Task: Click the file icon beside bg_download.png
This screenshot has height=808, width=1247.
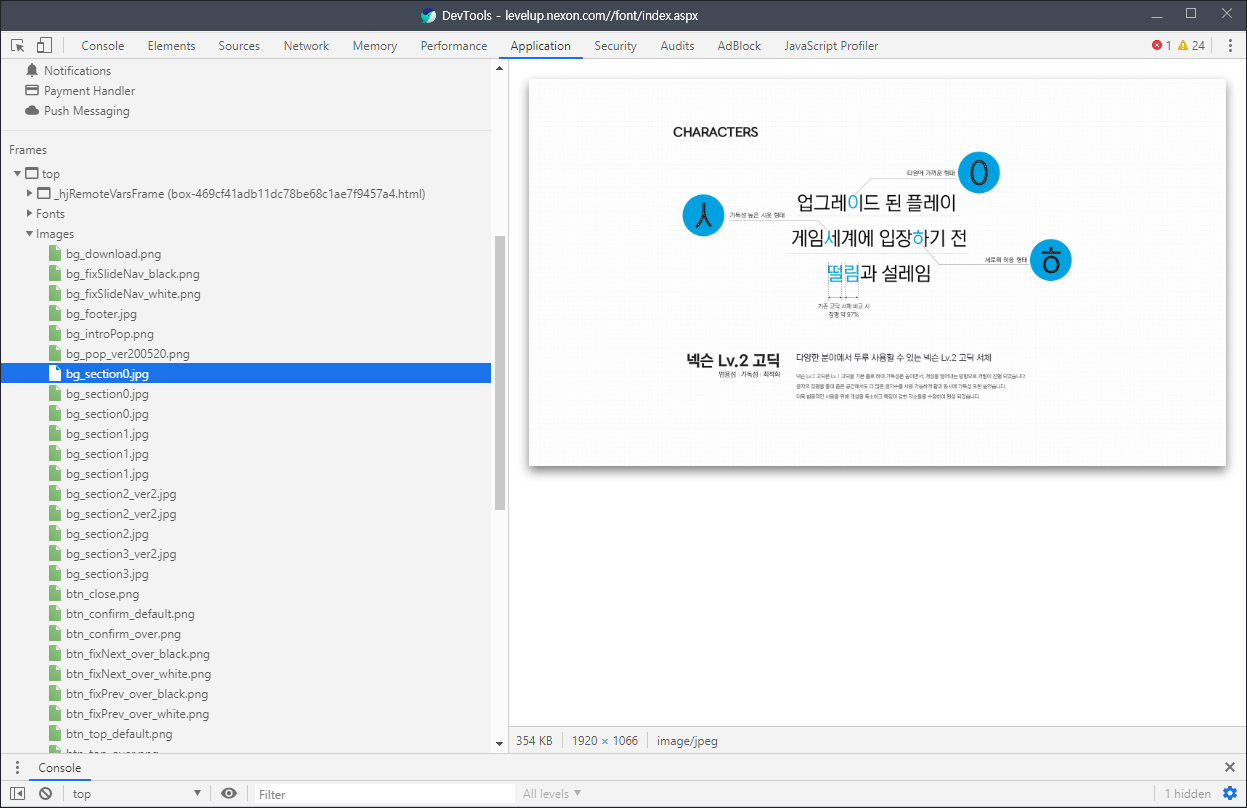Action: click(x=55, y=254)
